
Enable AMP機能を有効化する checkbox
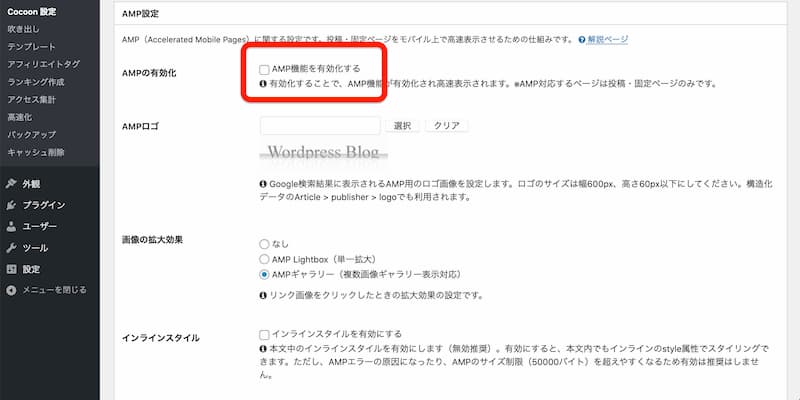264,70
